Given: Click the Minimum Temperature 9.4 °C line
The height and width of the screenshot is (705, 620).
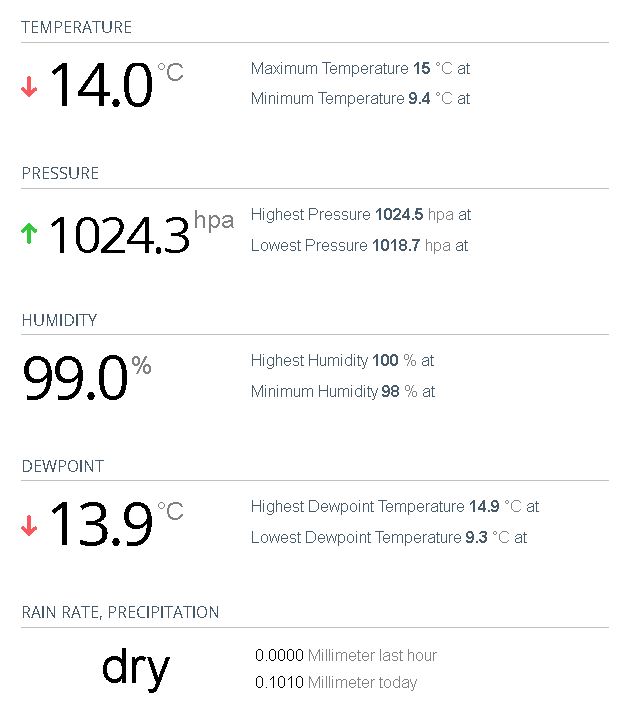Looking at the screenshot, I should [360, 98].
